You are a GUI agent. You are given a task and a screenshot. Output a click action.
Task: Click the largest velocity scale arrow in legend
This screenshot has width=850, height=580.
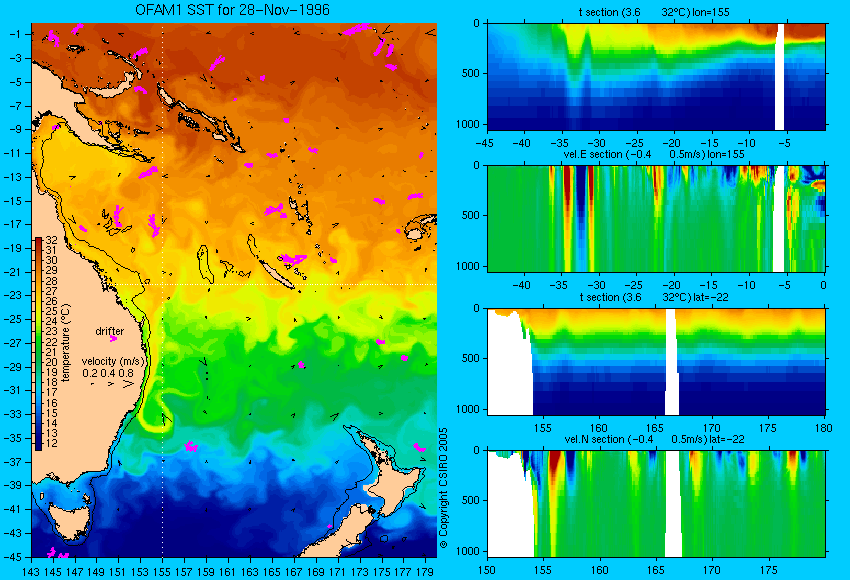(x=128, y=384)
